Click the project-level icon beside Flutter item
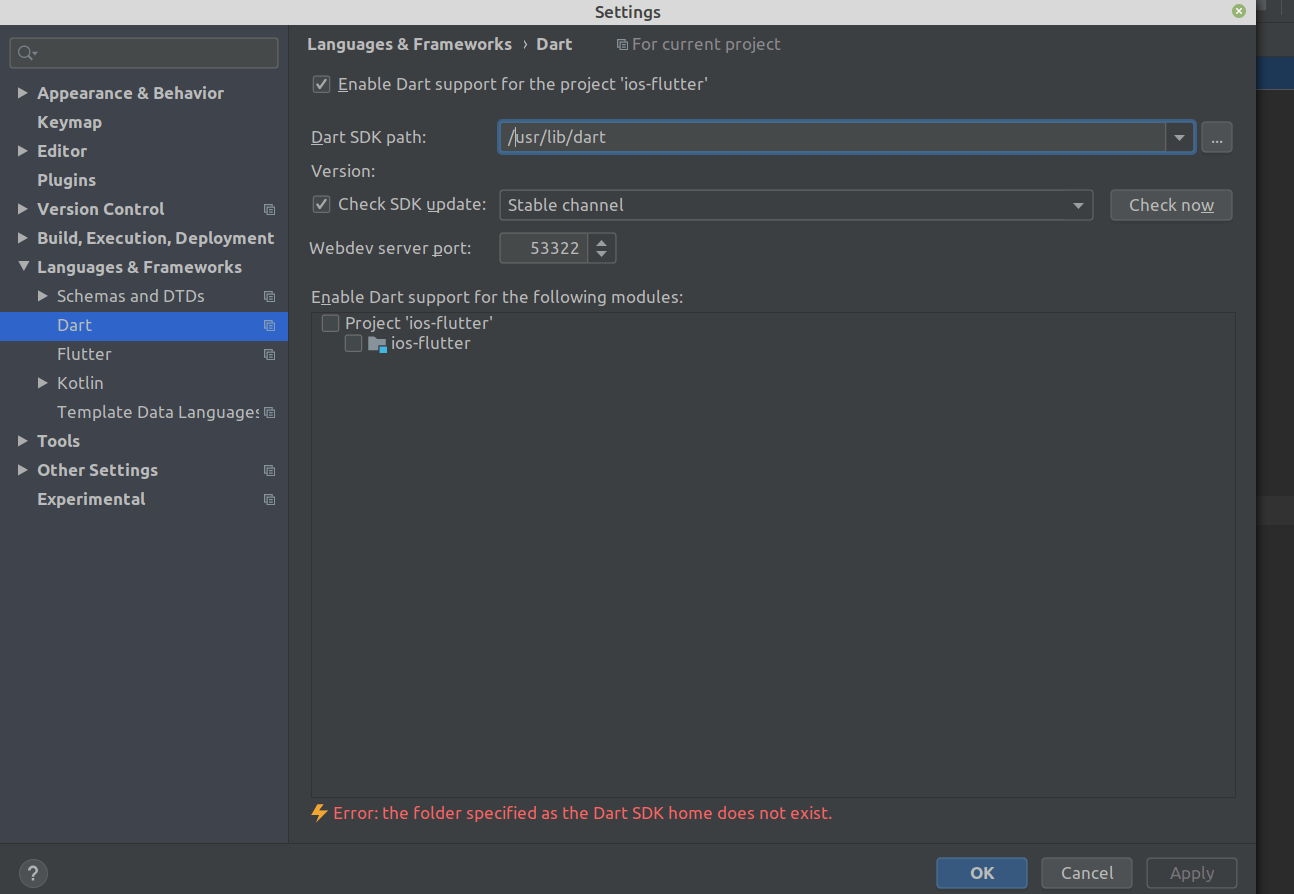 tap(269, 355)
